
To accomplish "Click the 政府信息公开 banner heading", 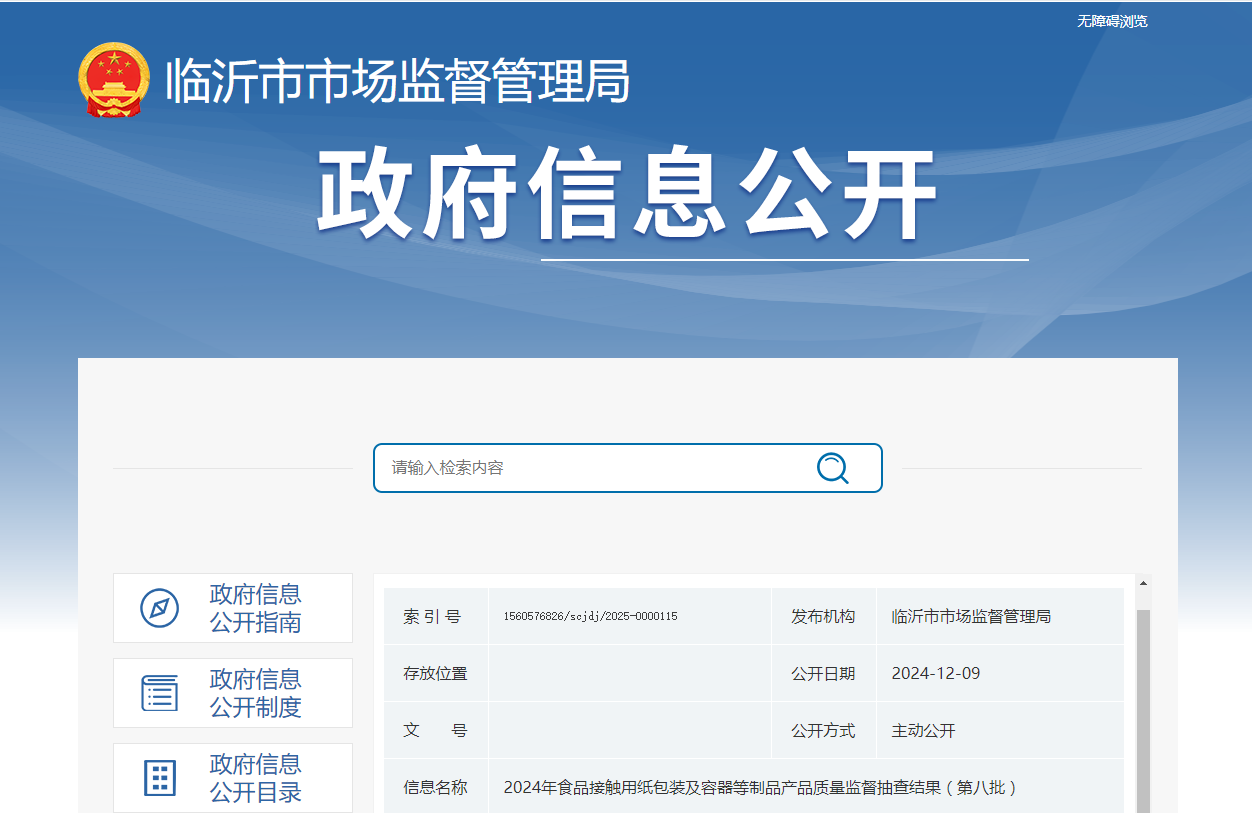I will pos(627,195).
